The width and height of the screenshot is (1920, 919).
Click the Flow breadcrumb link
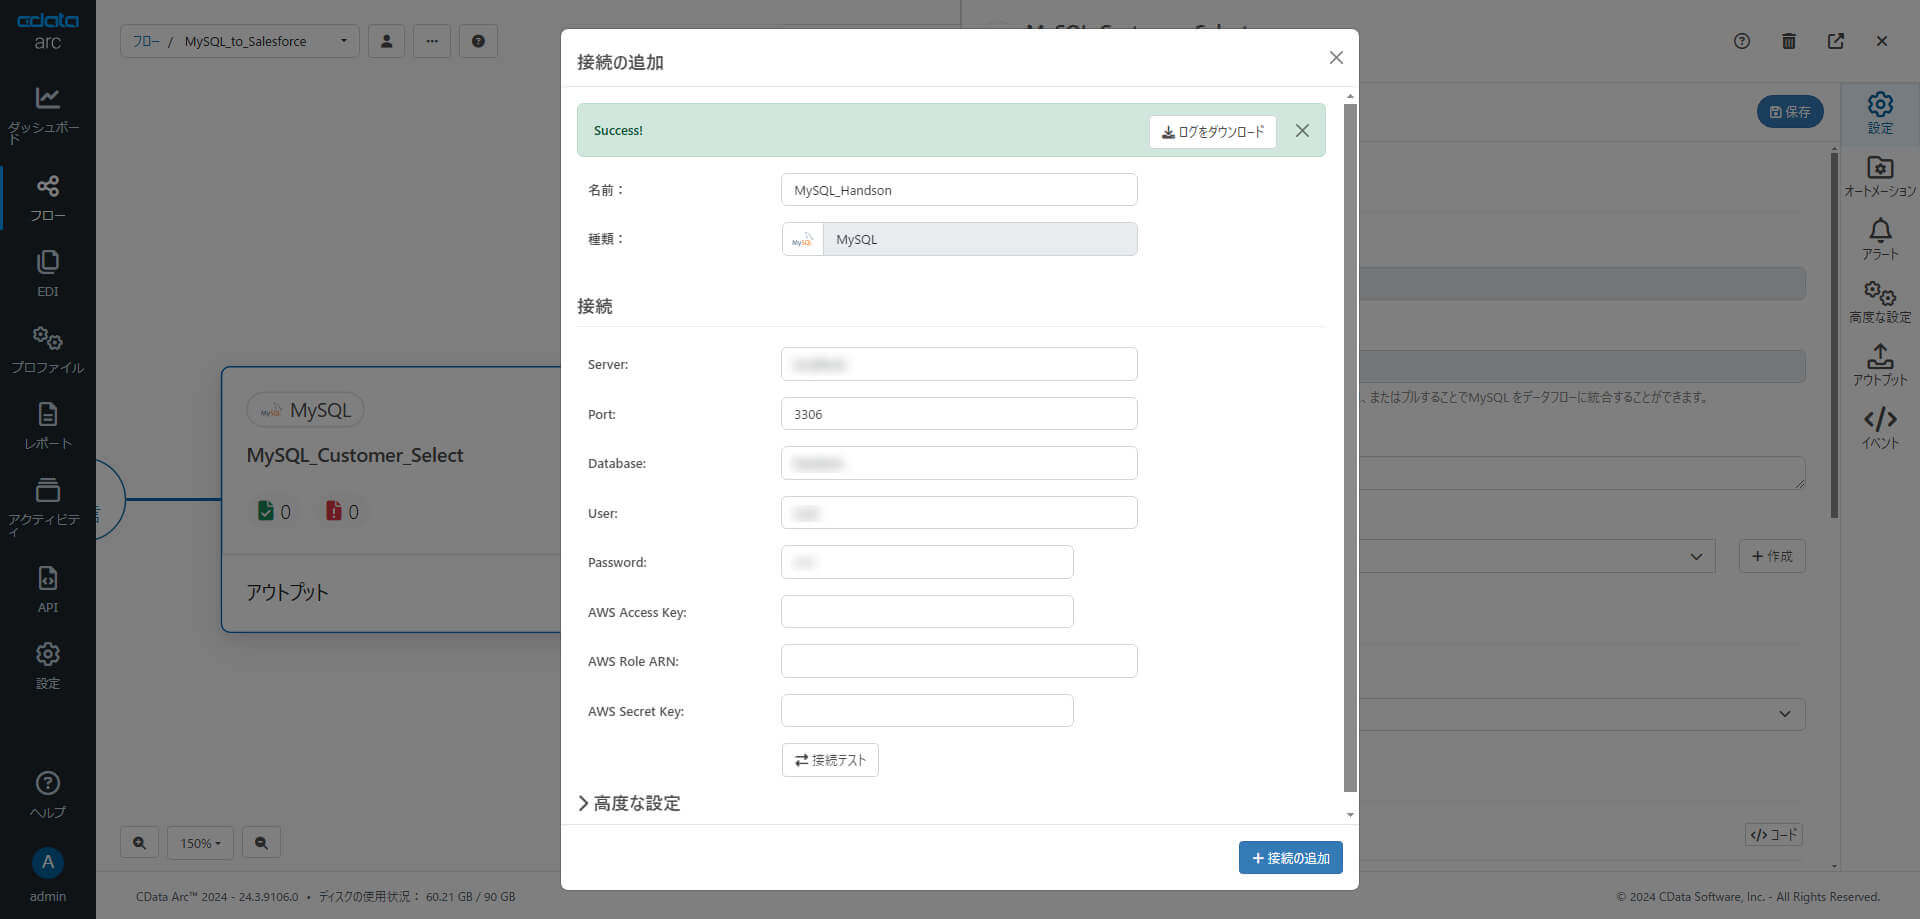pos(146,41)
